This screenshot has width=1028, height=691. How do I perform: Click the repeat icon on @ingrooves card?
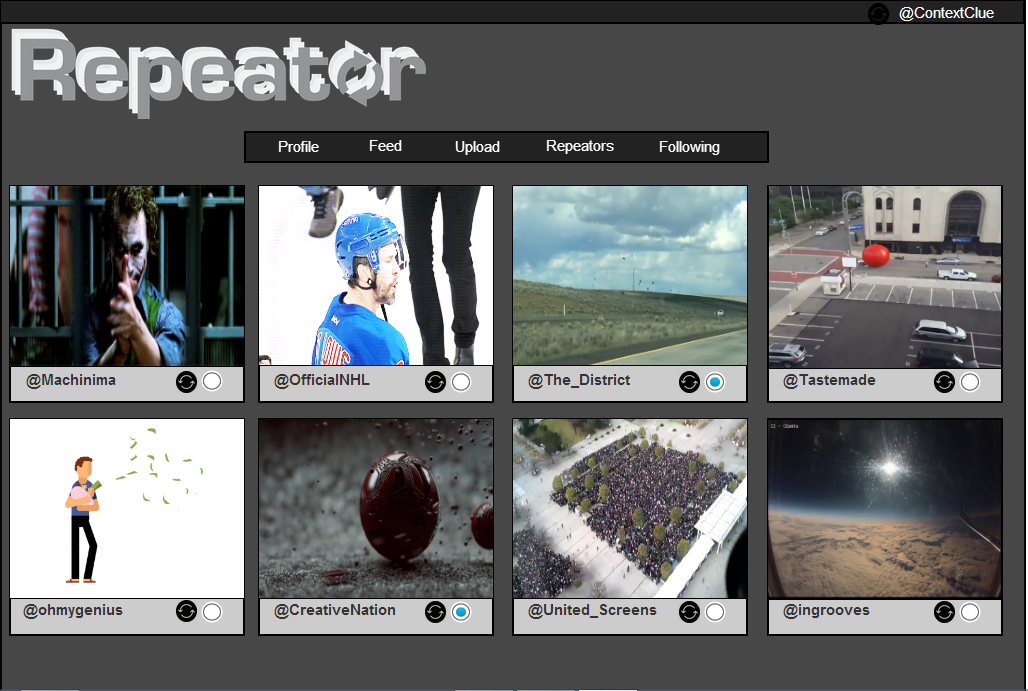coord(944,612)
